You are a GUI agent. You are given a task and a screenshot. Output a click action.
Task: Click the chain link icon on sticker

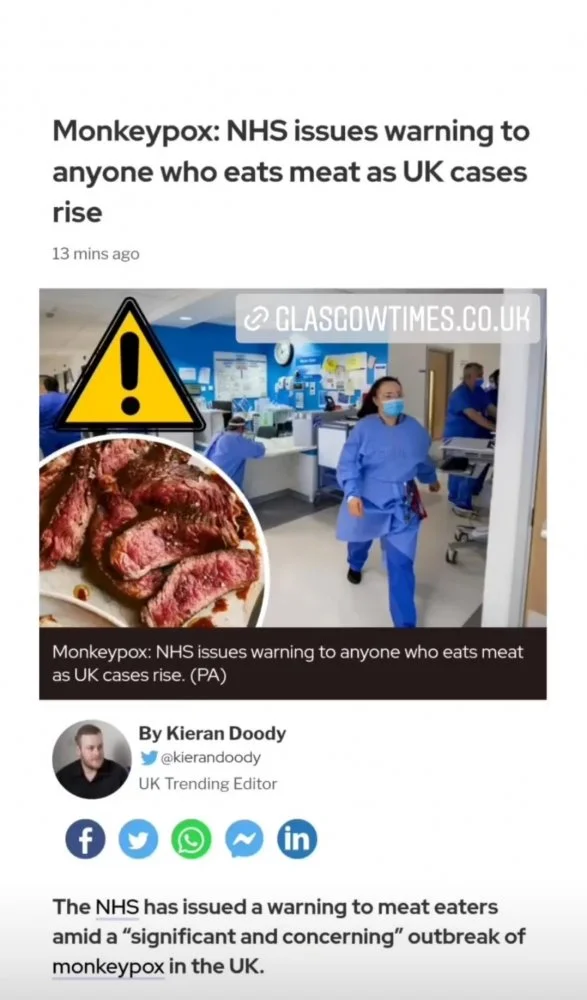[256, 318]
